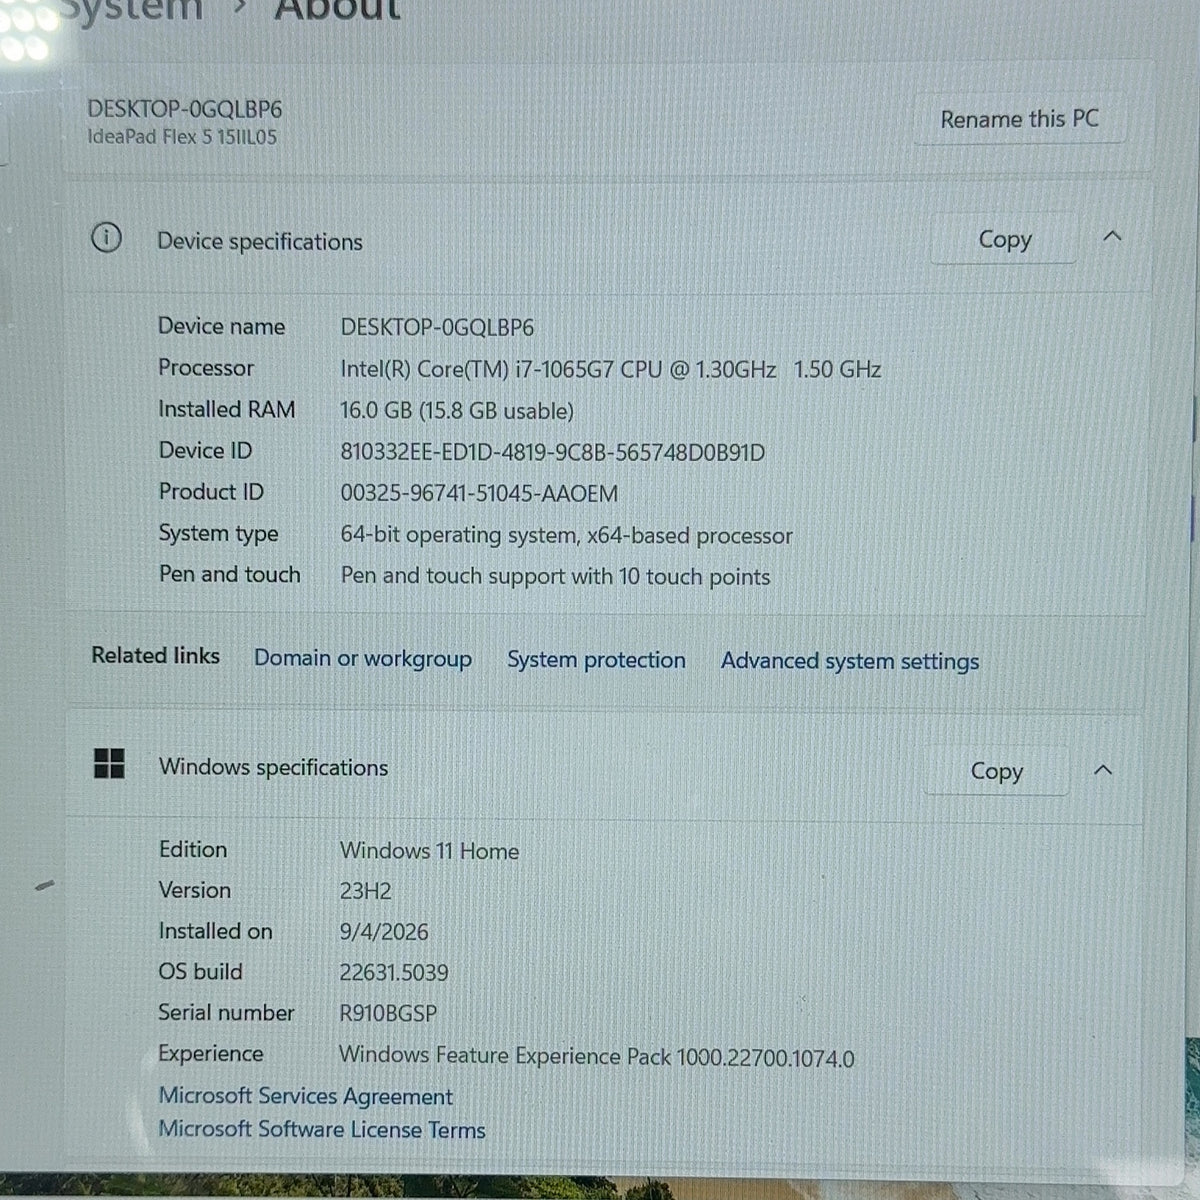Open Microsoft Services Agreement link
This screenshot has width=1200, height=1200.
pyautogui.click(x=305, y=1096)
